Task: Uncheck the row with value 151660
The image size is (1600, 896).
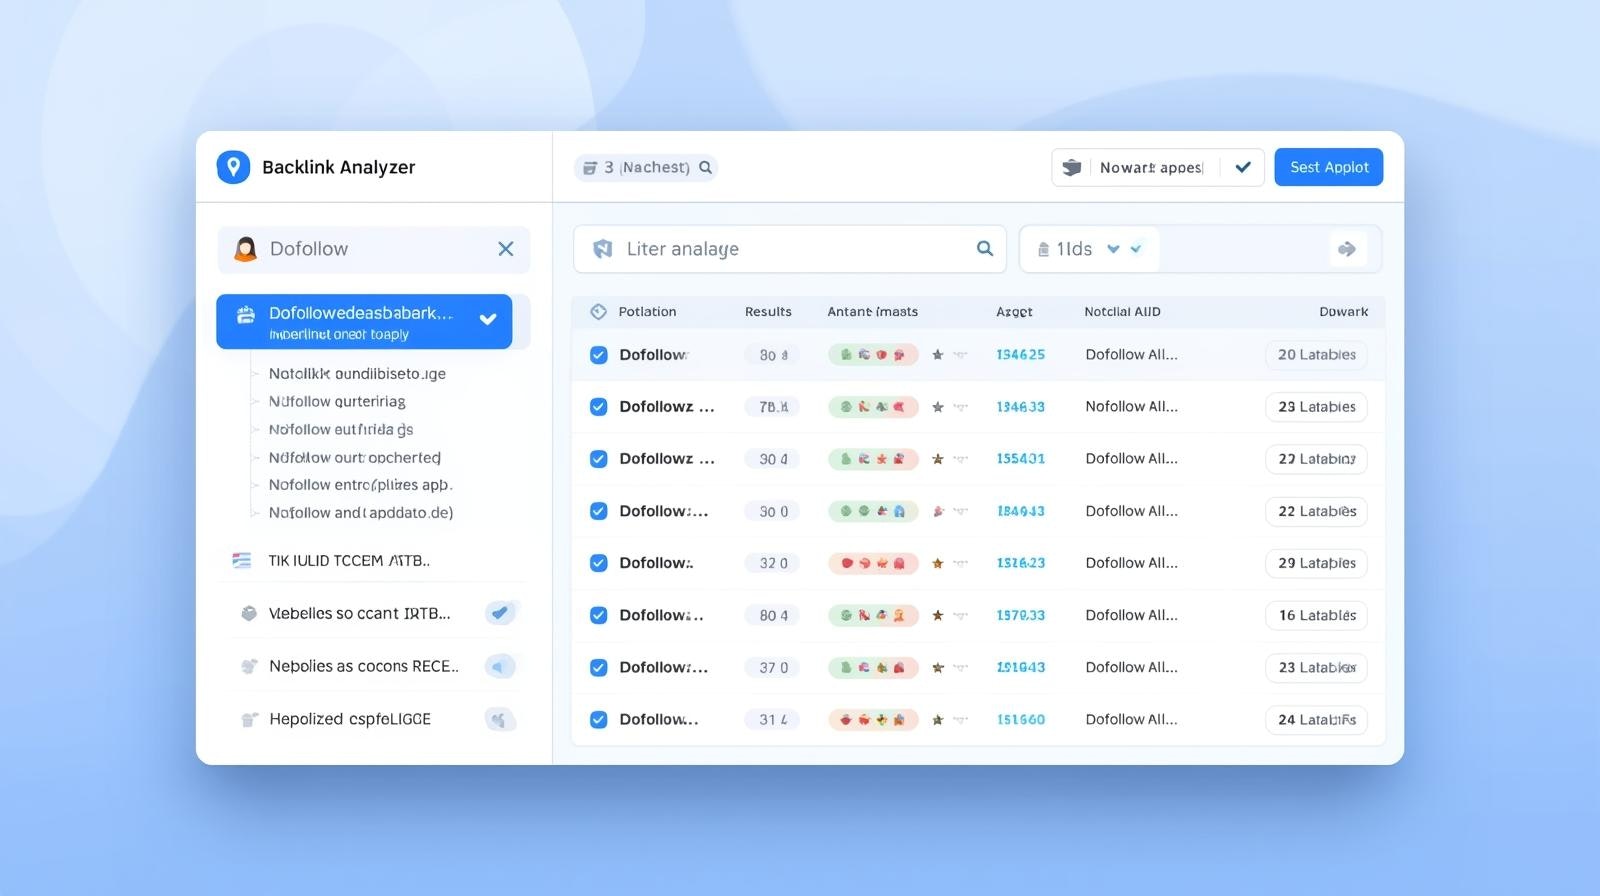Action: pyautogui.click(x=598, y=719)
